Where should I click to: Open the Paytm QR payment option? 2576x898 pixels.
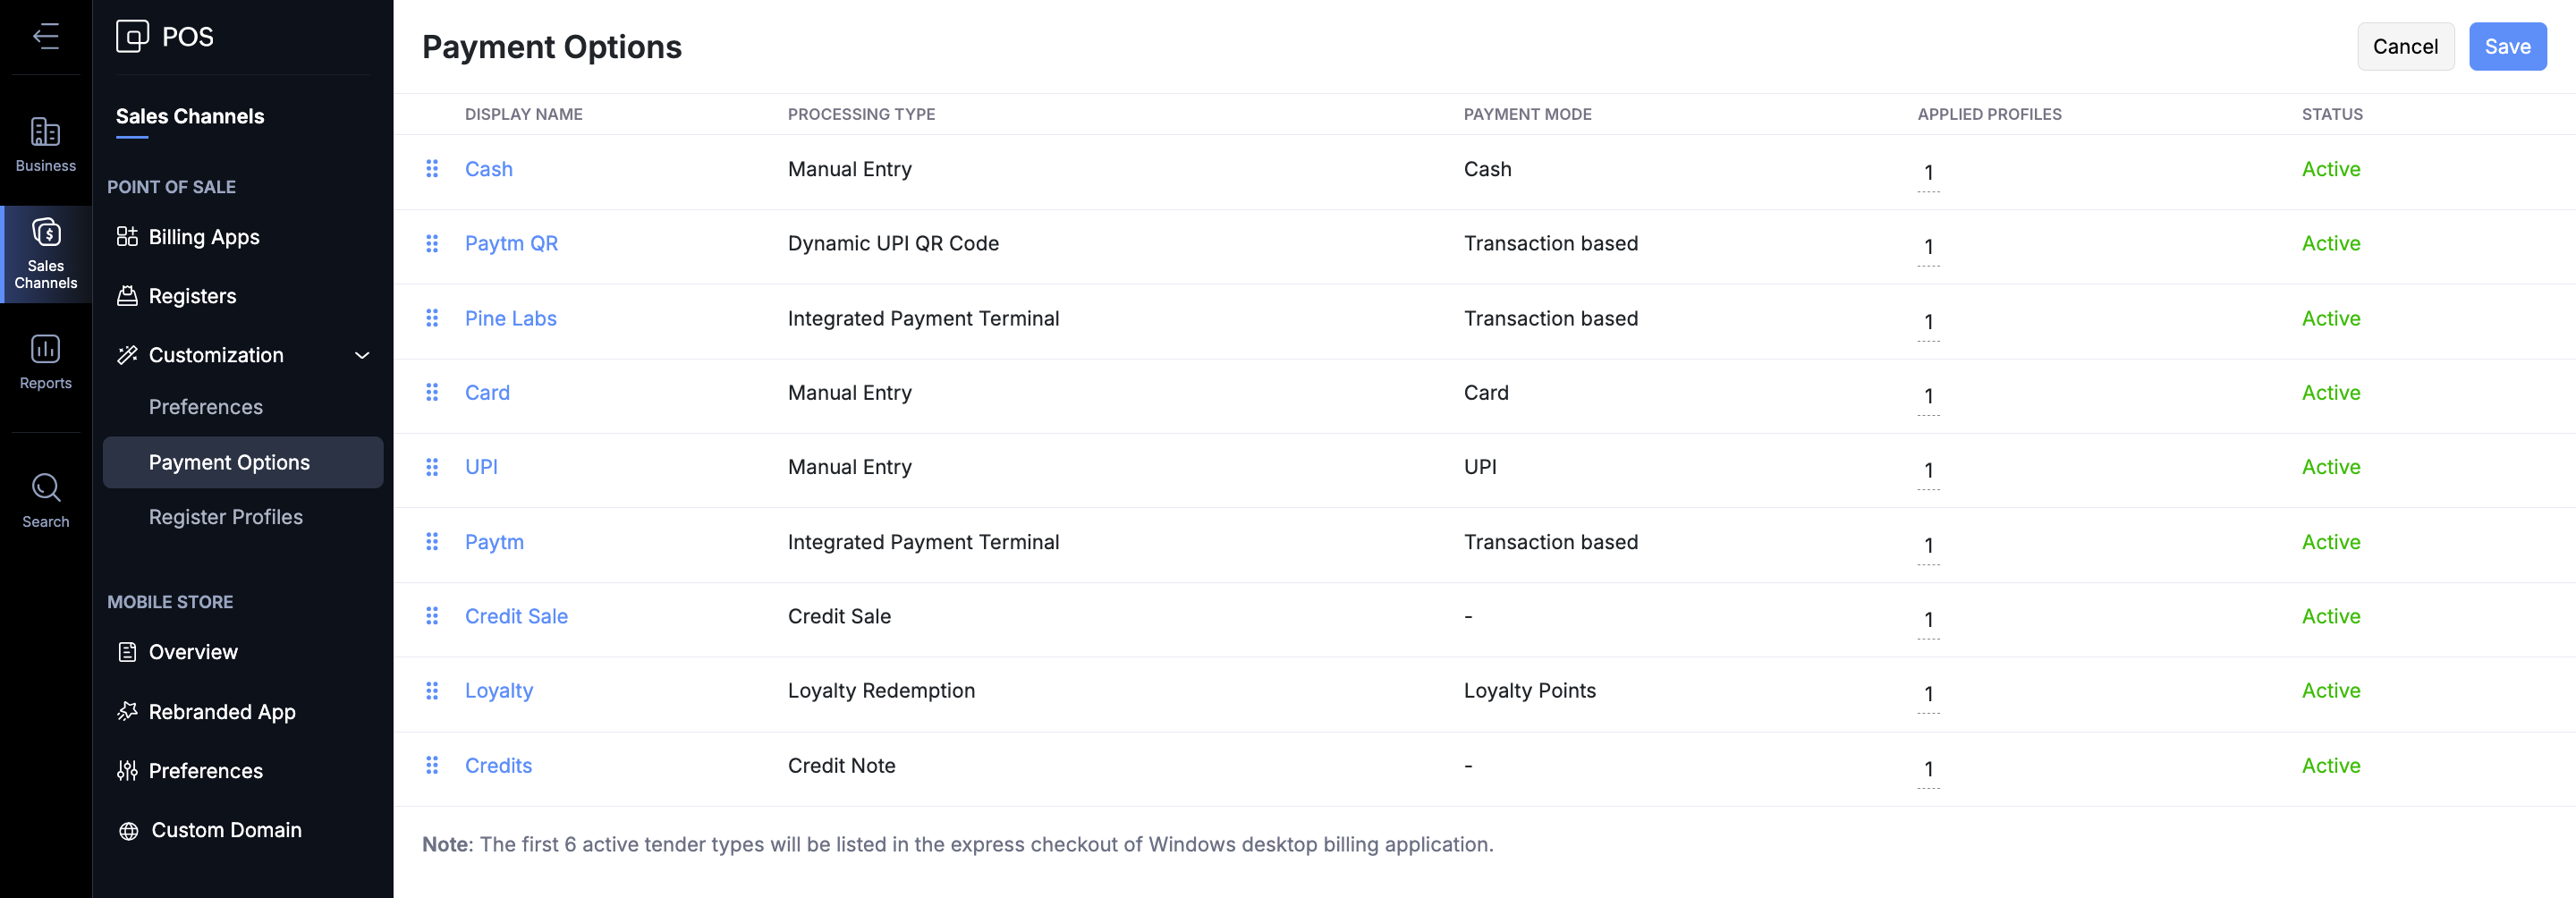point(511,243)
